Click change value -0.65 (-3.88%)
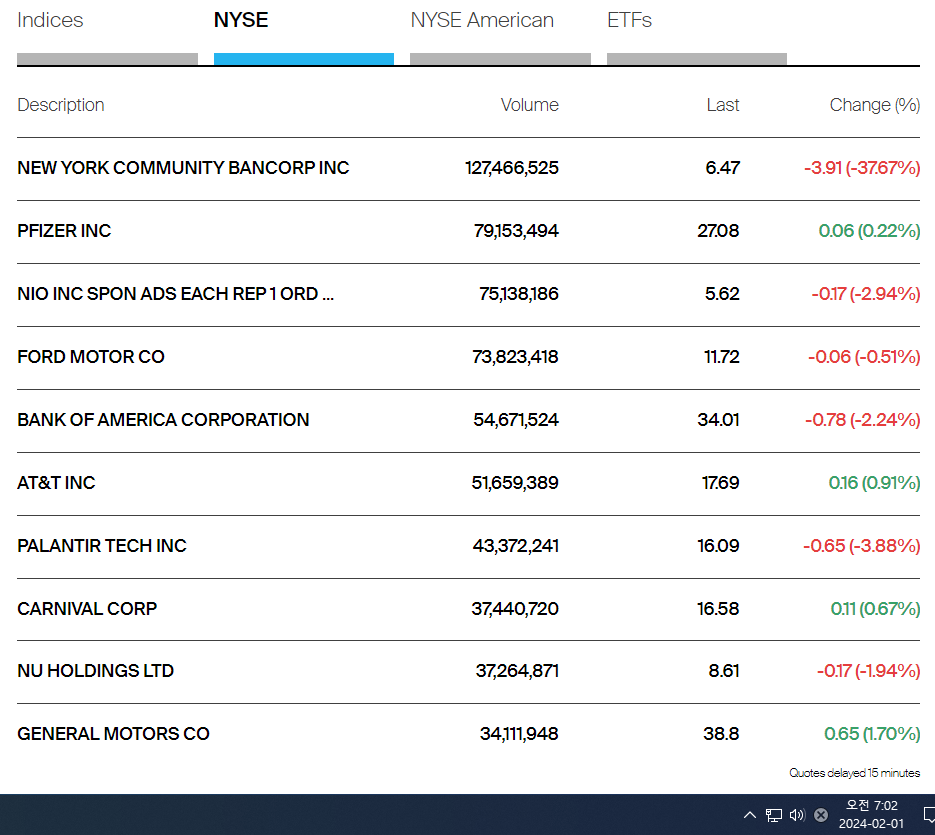 [862, 546]
